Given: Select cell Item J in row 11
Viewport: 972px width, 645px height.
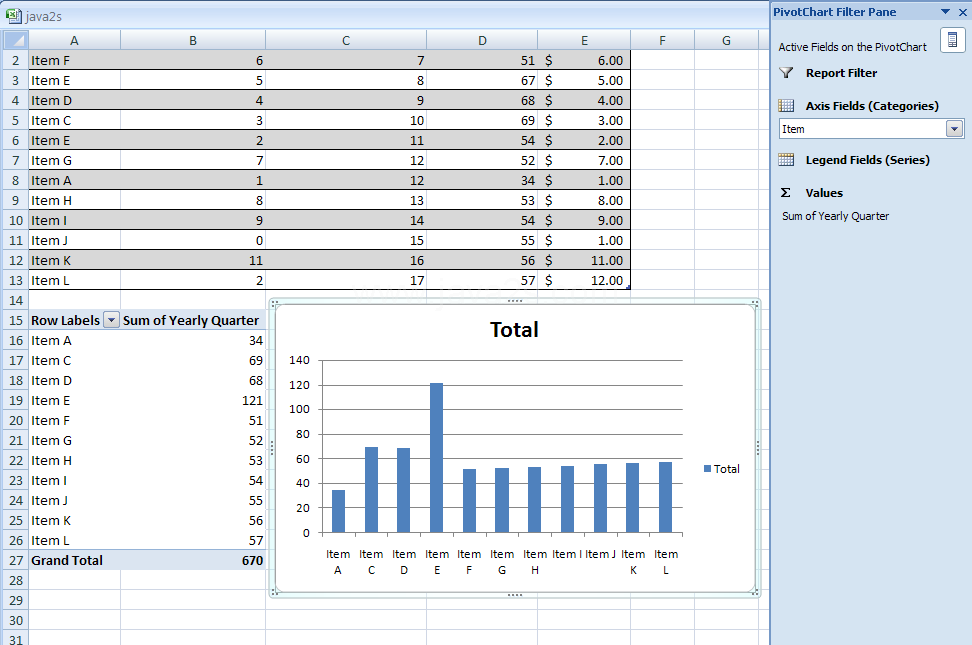Looking at the screenshot, I should [x=74, y=240].
